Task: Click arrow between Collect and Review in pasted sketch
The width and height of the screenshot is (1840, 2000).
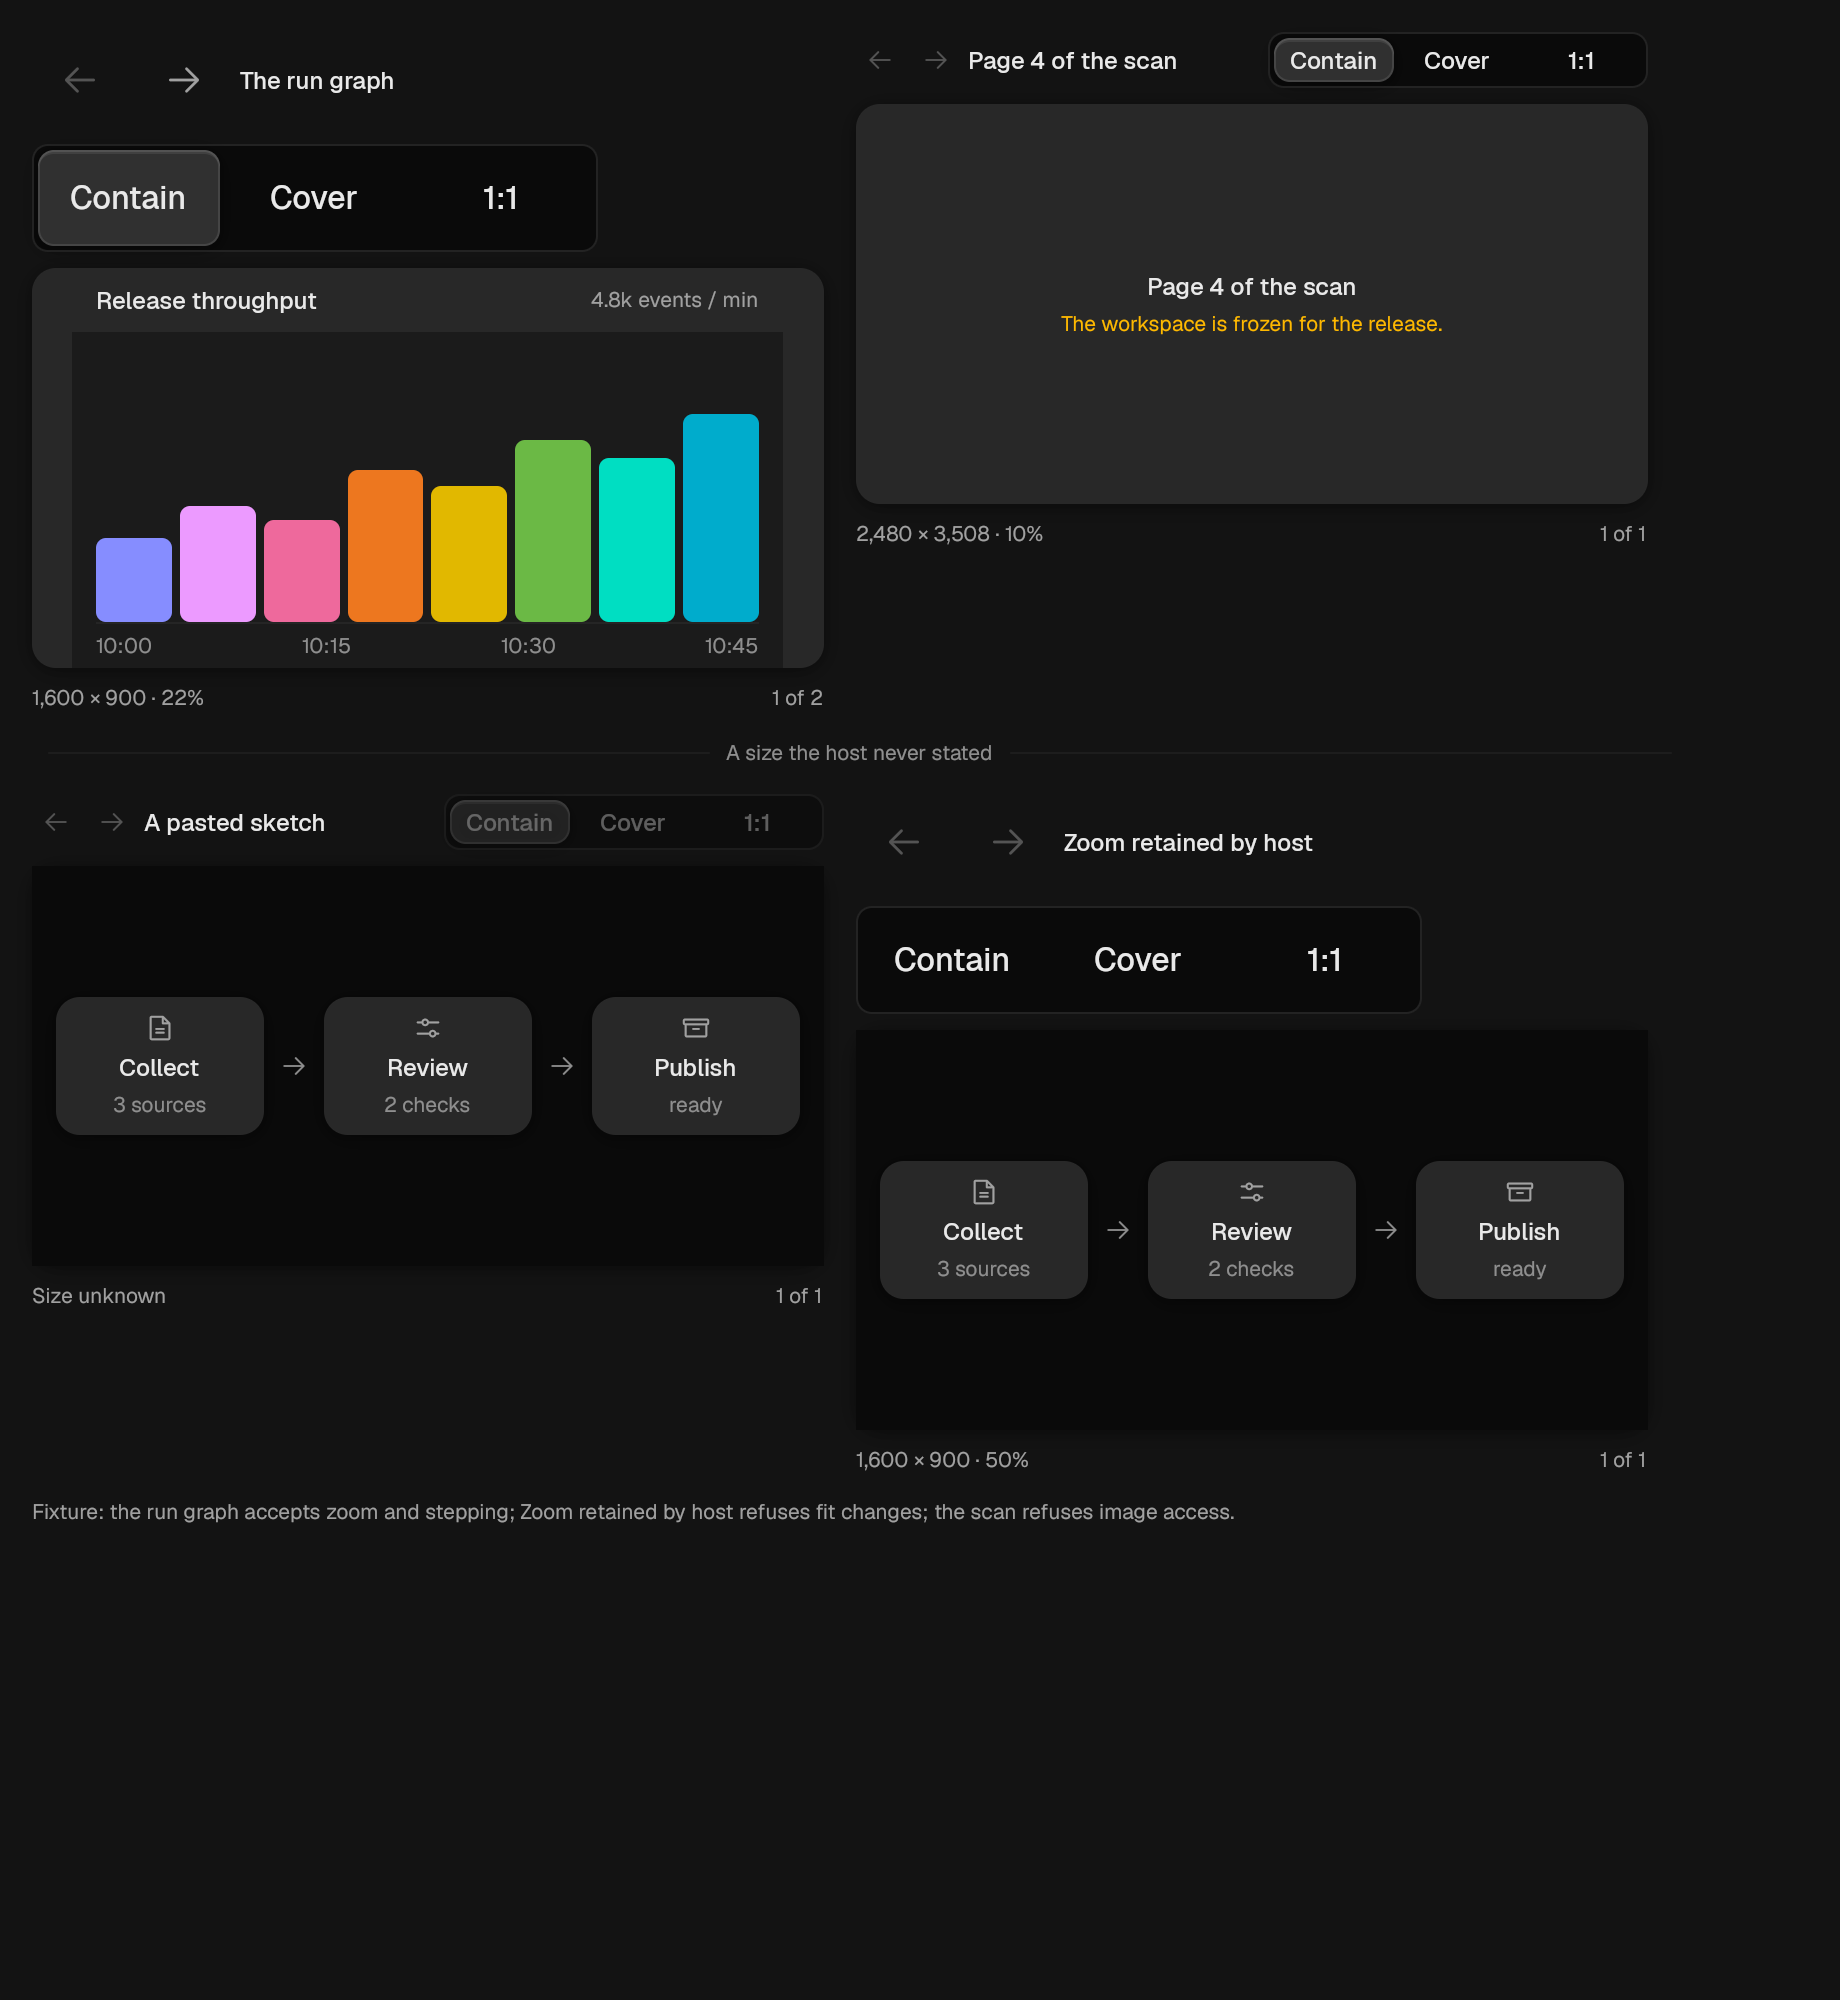Action: click(x=294, y=1066)
